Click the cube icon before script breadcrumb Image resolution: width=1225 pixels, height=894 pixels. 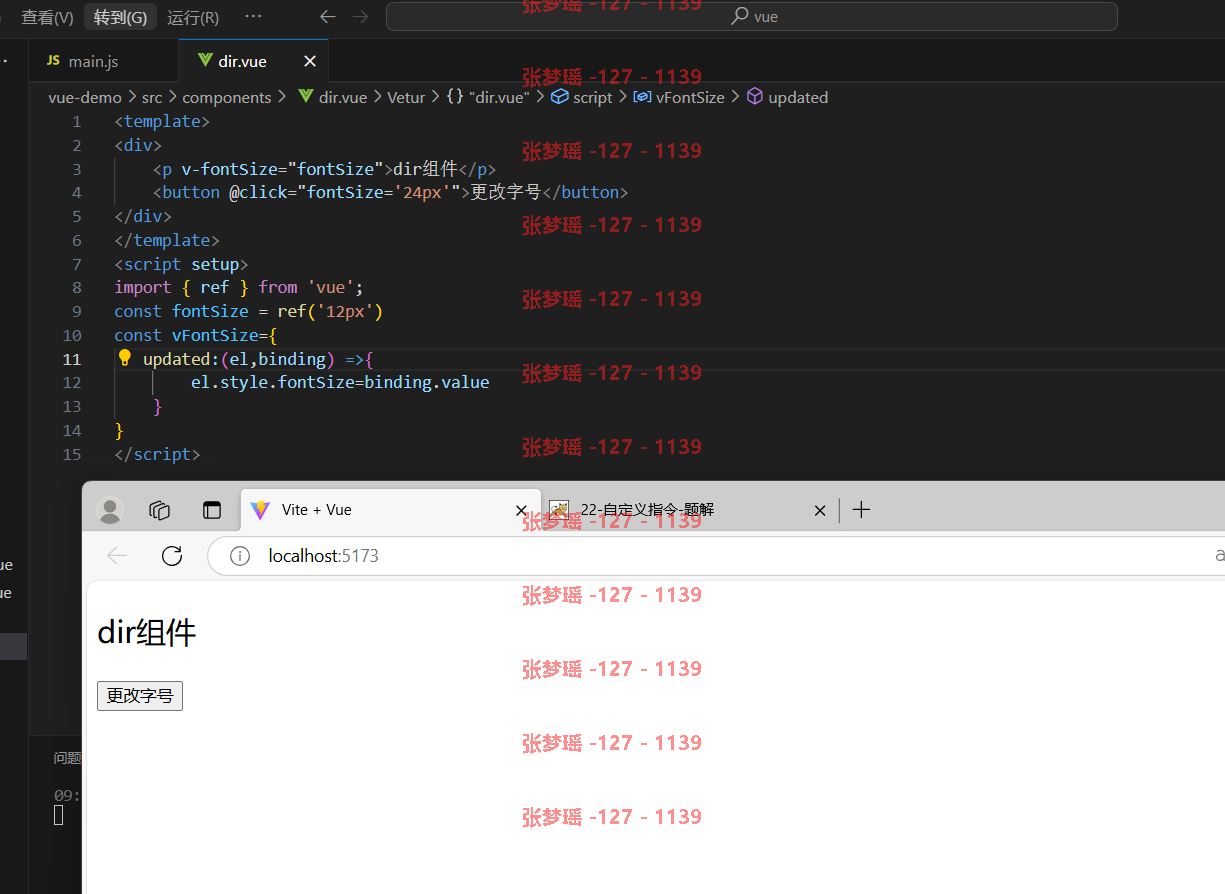[560, 97]
